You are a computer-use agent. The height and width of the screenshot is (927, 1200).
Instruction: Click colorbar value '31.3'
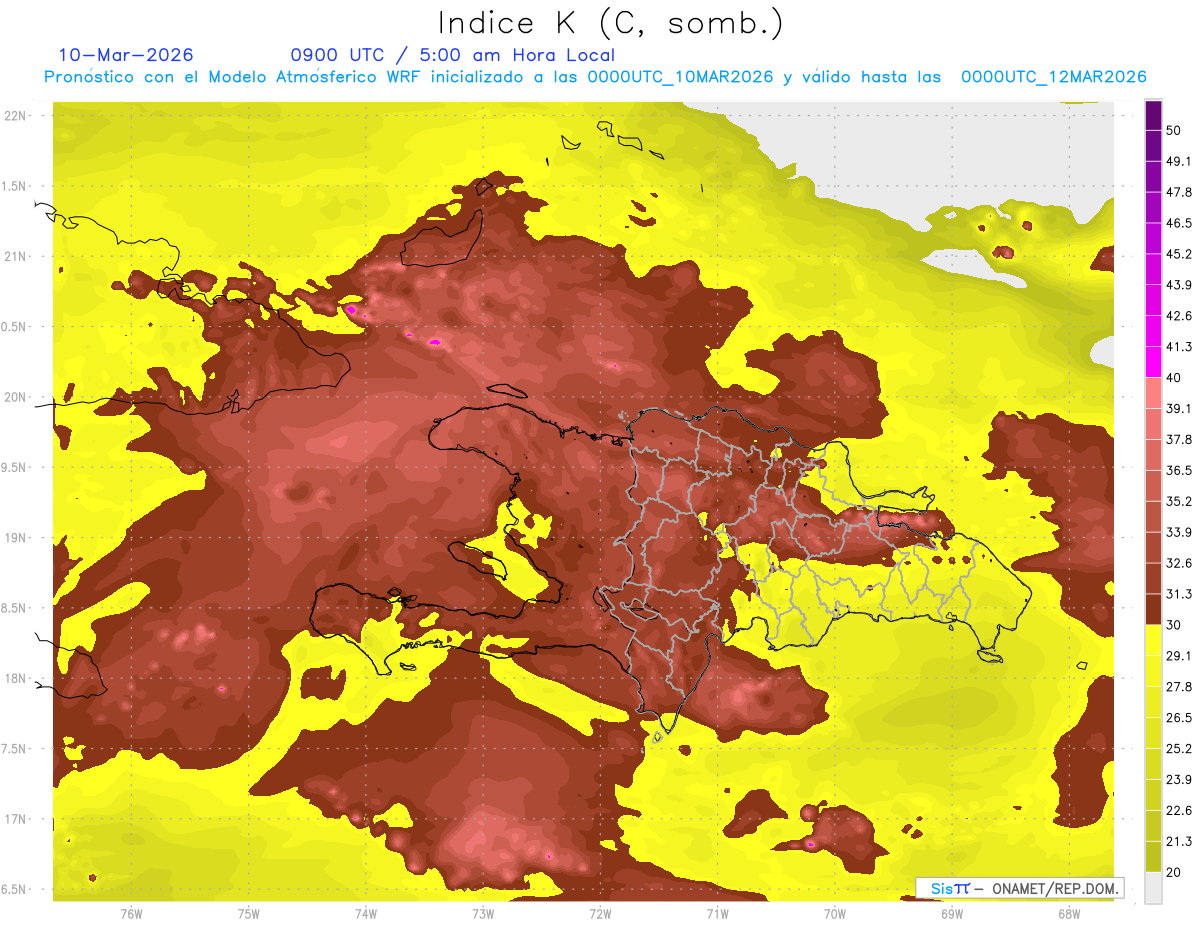pos(1180,594)
